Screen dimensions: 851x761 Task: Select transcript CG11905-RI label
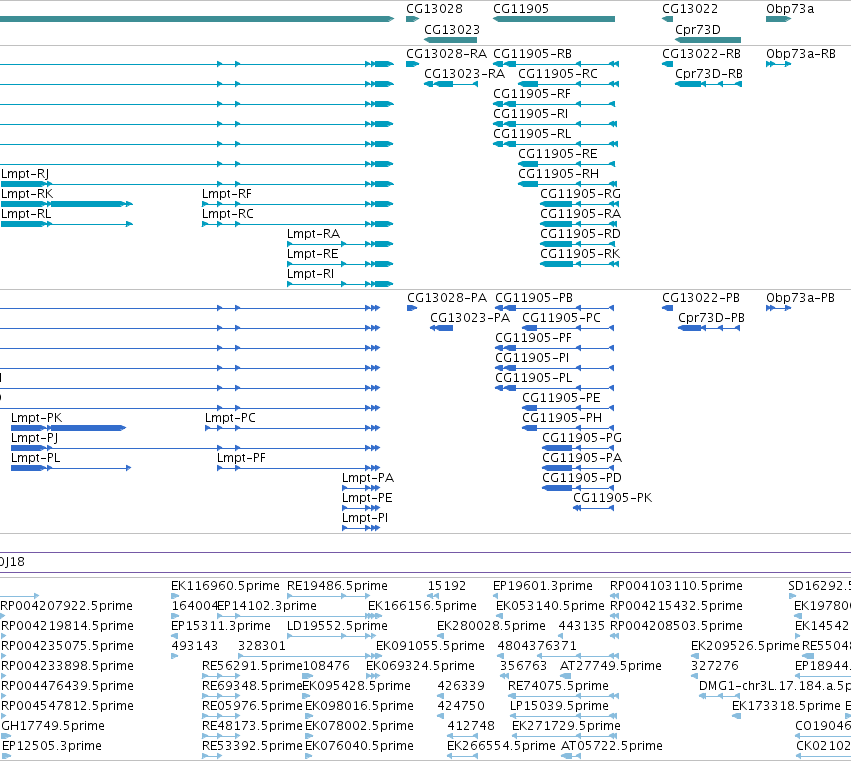pyautogui.click(x=530, y=114)
